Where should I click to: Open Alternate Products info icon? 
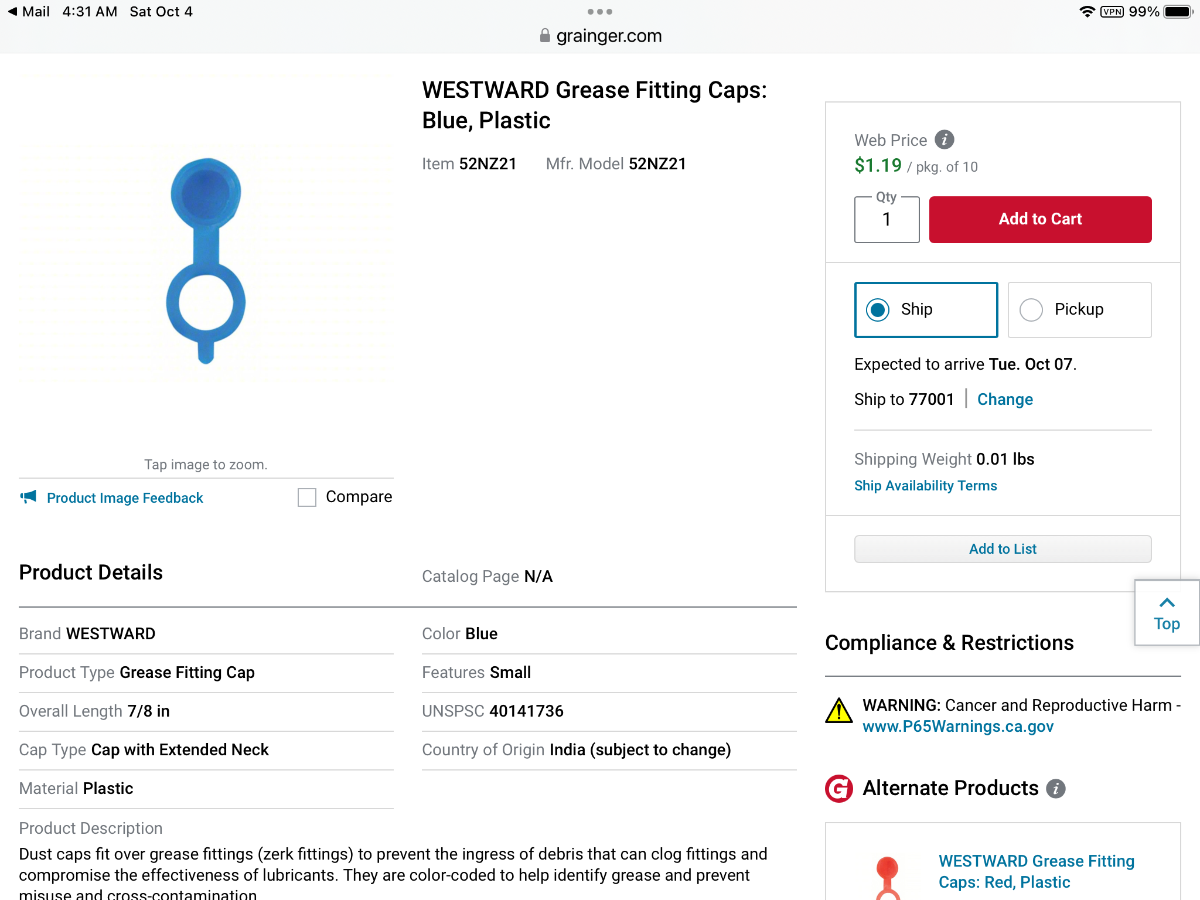tap(1055, 789)
